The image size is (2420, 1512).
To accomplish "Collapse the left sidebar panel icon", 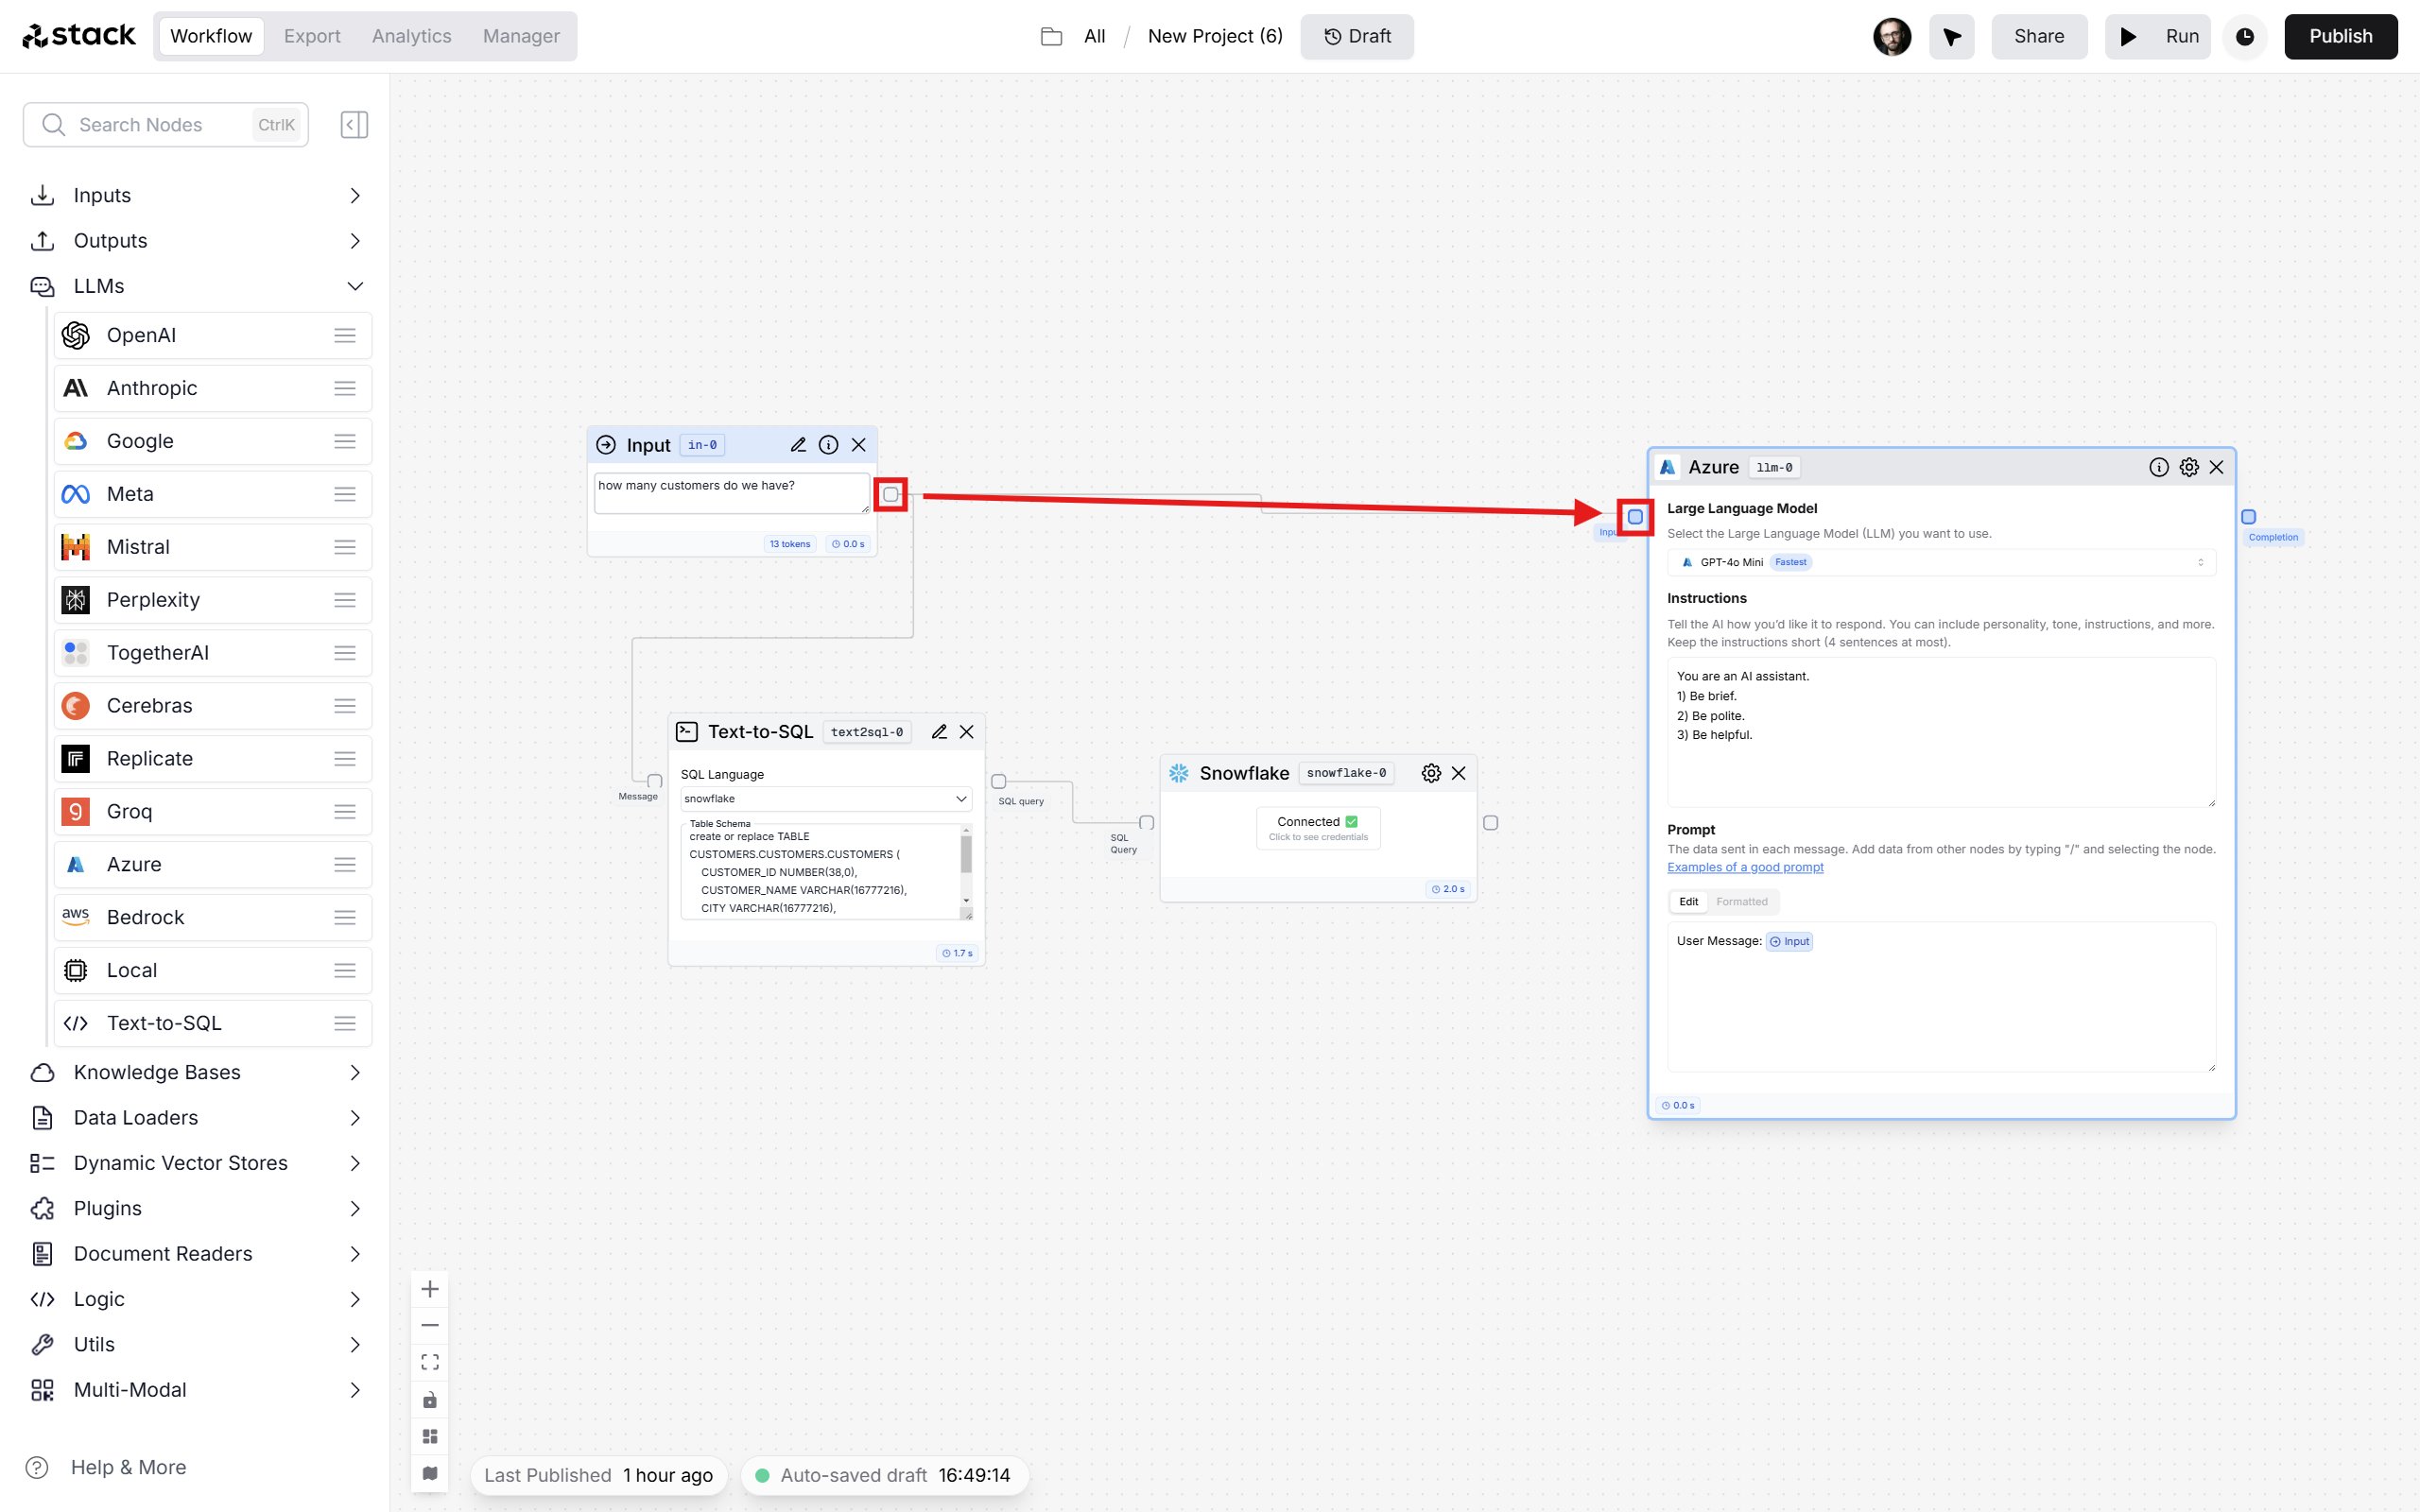I will (x=354, y=125).
